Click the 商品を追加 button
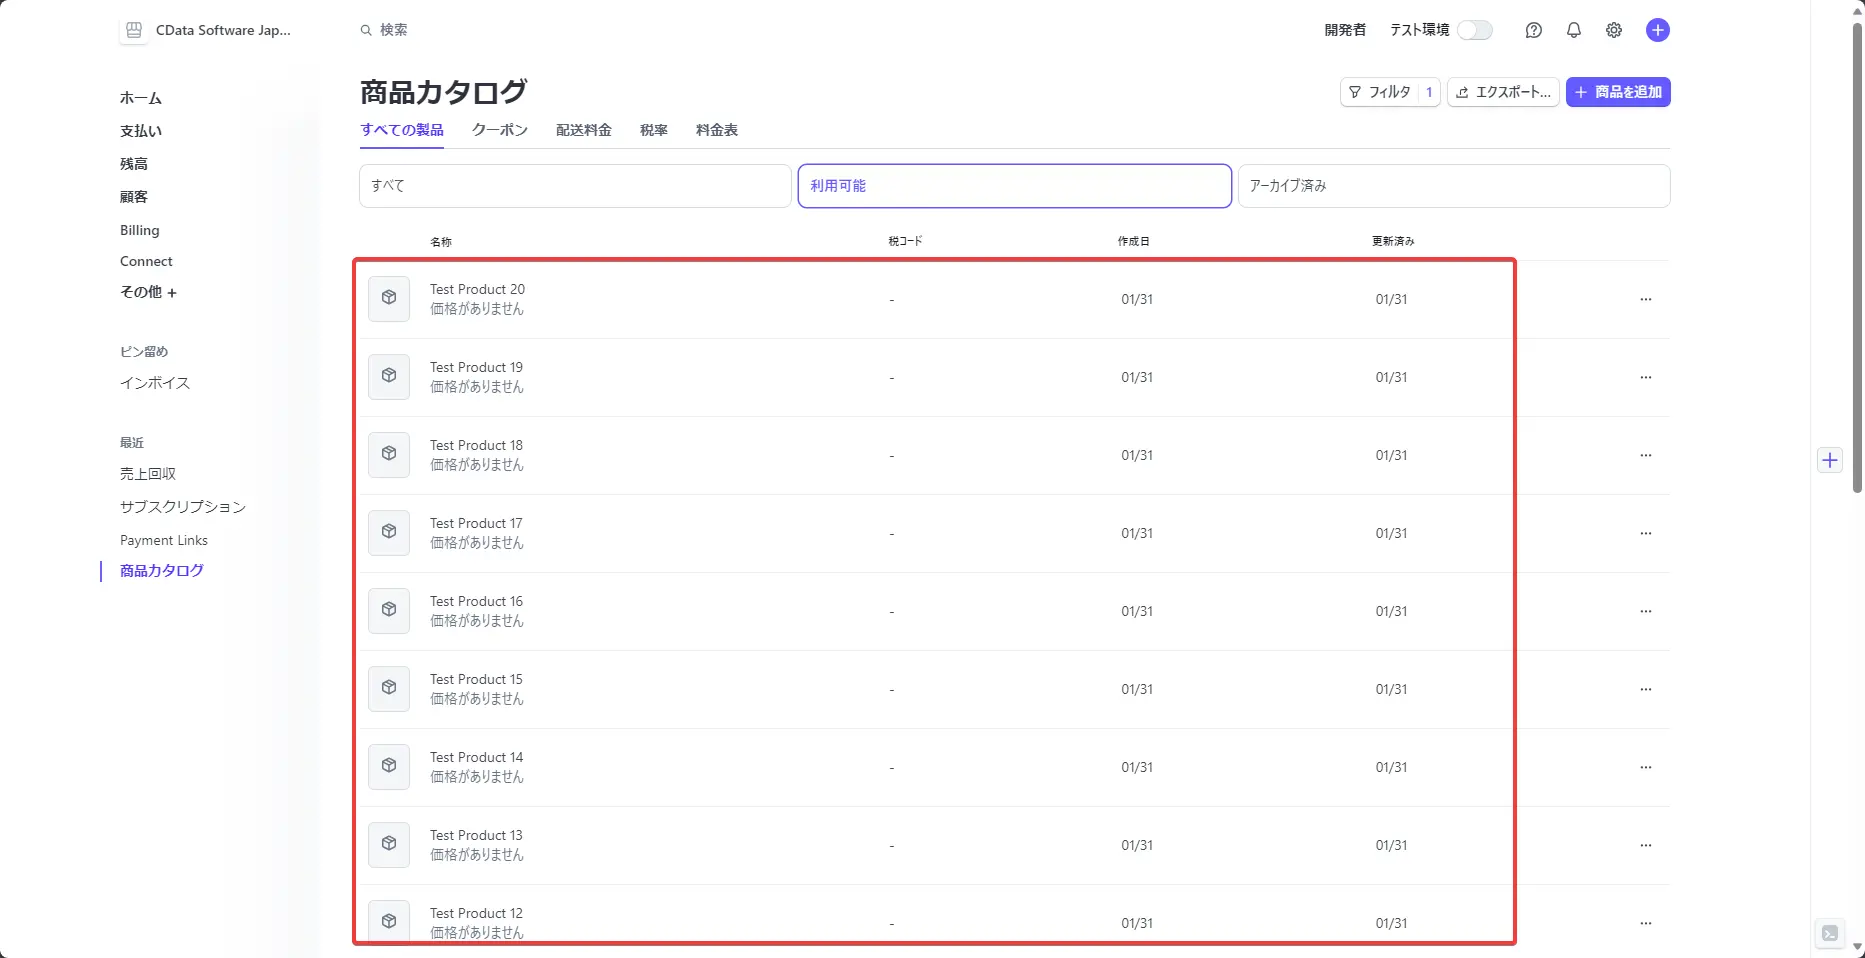This screenshot has width=1865, height=958. (1618, 92)
